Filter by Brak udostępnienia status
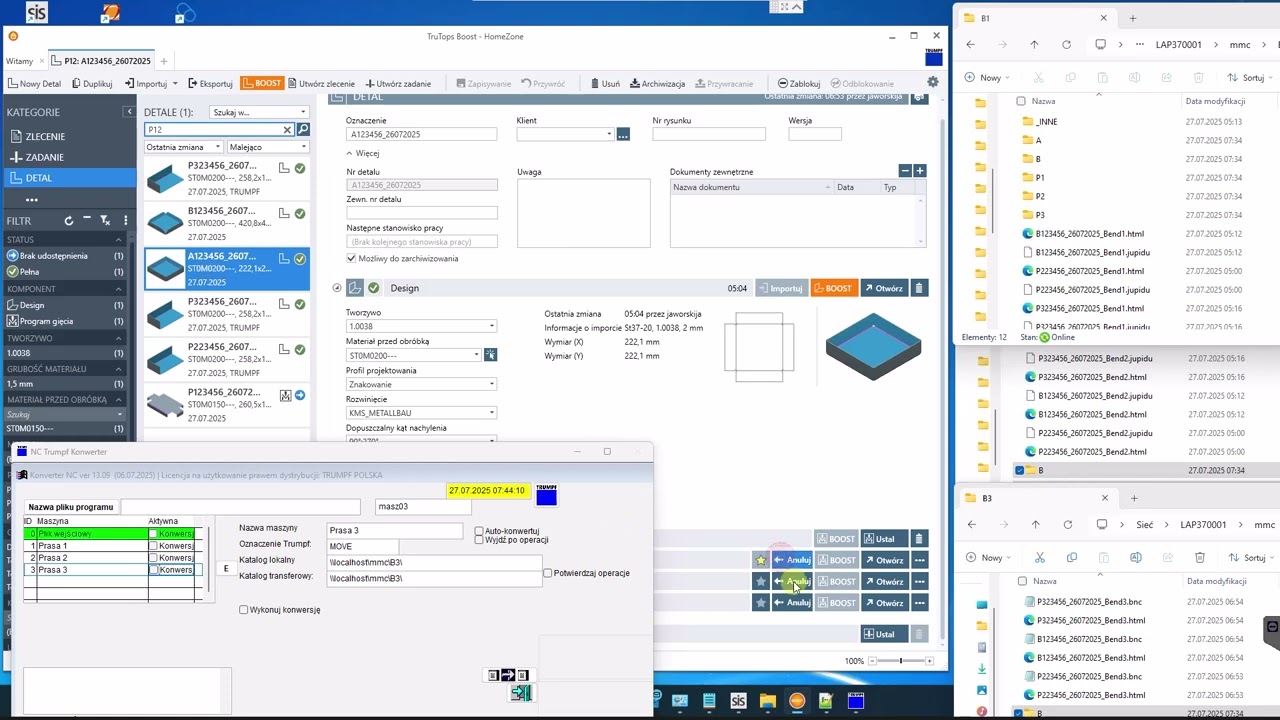Image resolution: width=1280 pixels, height=720 pixels. (65, 256)
